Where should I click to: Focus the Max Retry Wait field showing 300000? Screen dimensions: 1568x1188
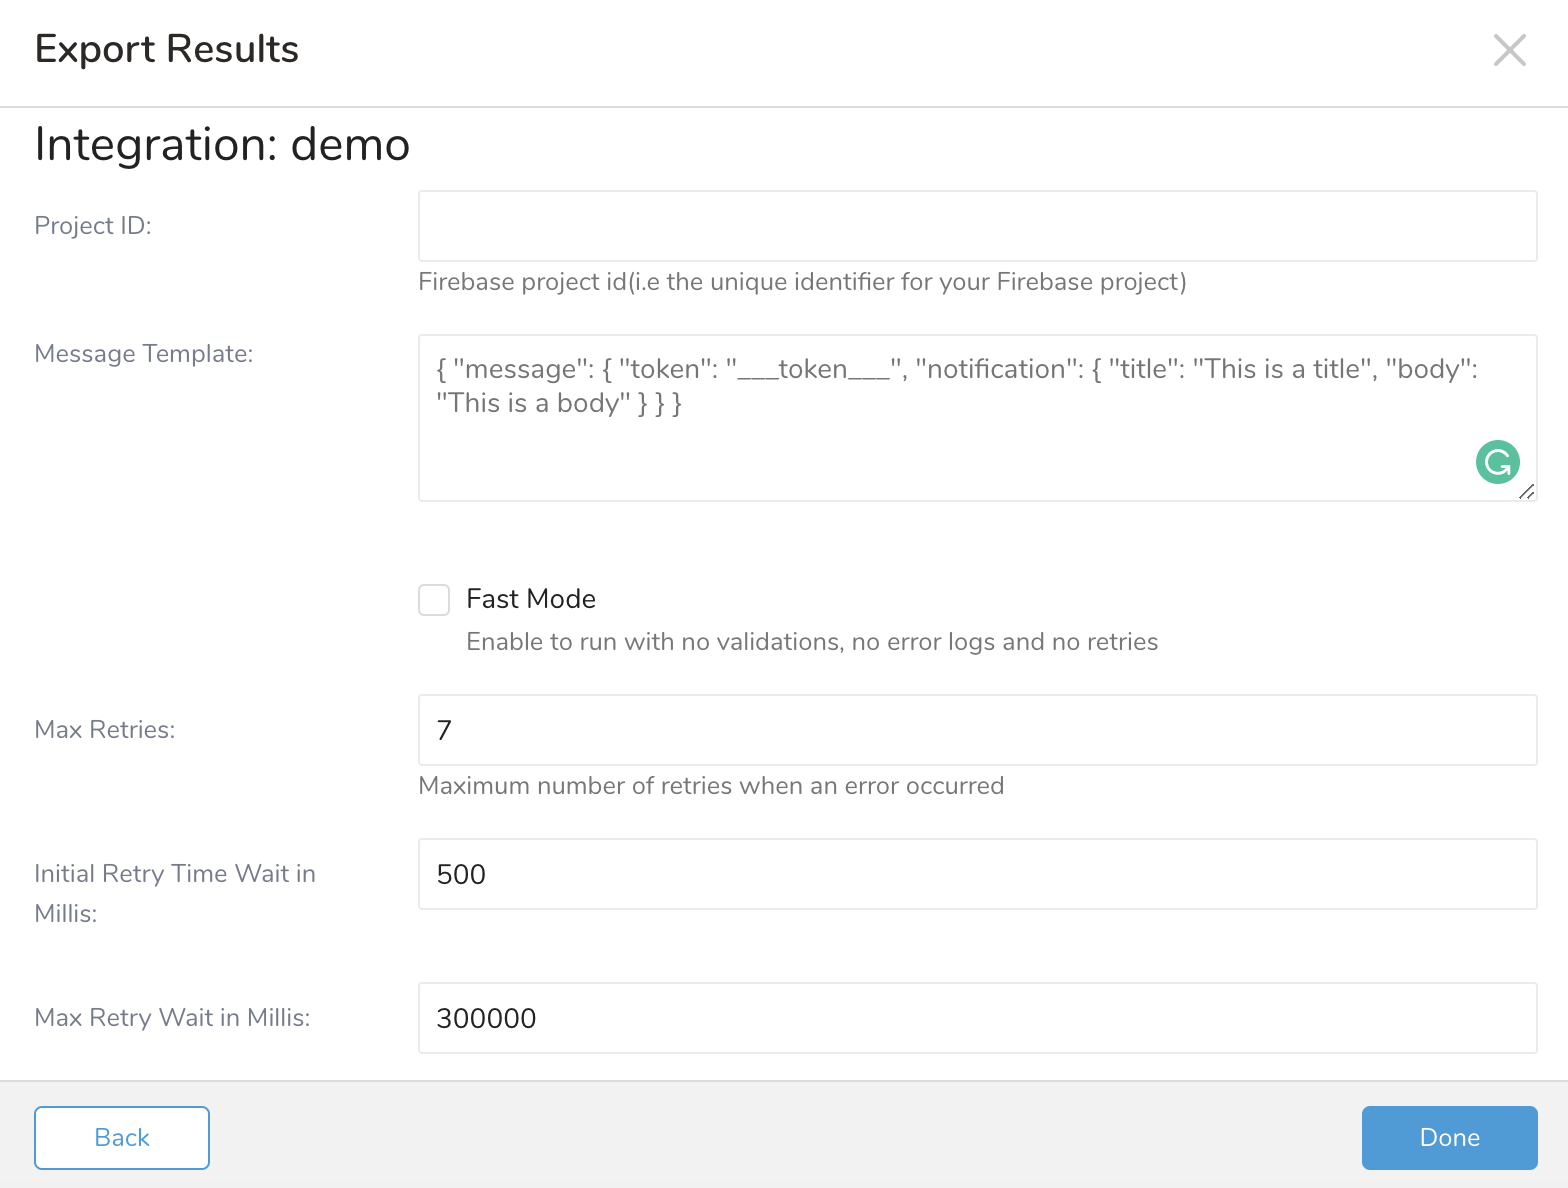[977, 1018]
